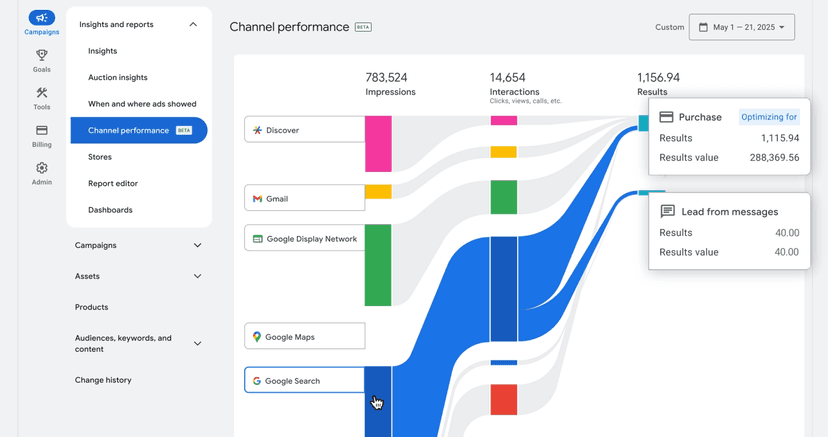Click the Custom date range label
The image size is (828, 437).
(x=670, y=27)
